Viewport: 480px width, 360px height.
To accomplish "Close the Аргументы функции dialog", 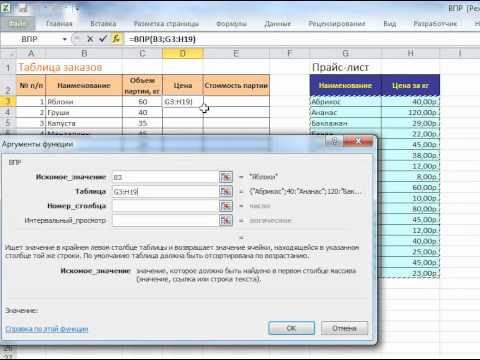I will [358, 141].
